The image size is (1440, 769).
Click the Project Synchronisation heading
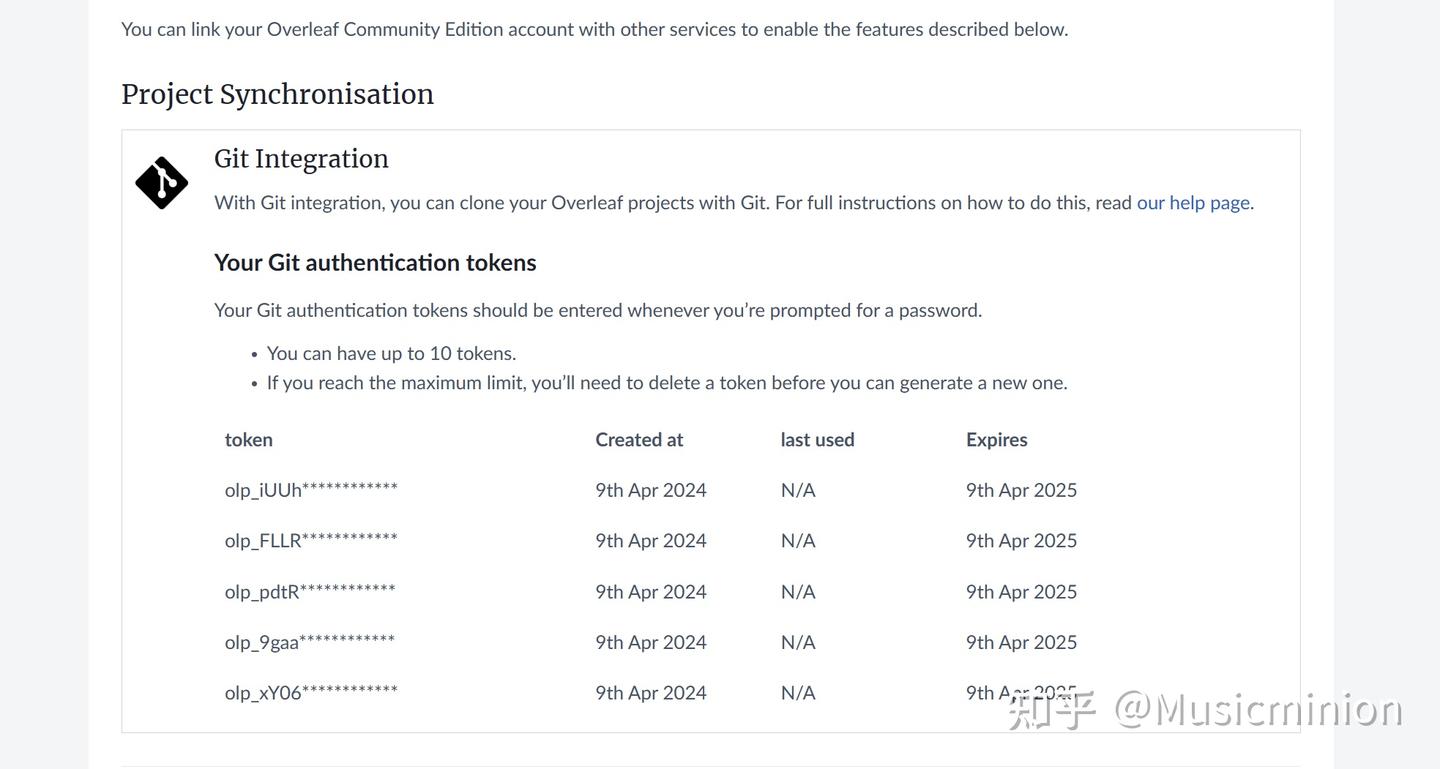[277, 94]
